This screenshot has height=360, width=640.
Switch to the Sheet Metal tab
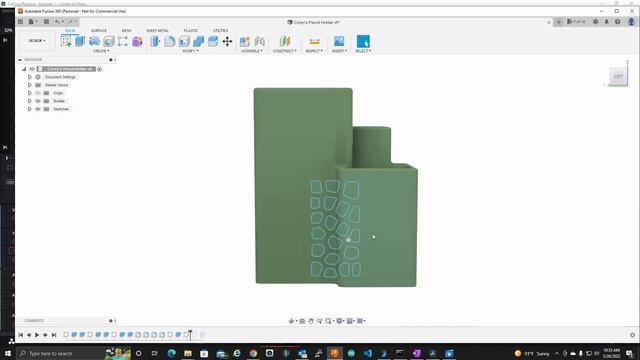[x=158, y=31]
